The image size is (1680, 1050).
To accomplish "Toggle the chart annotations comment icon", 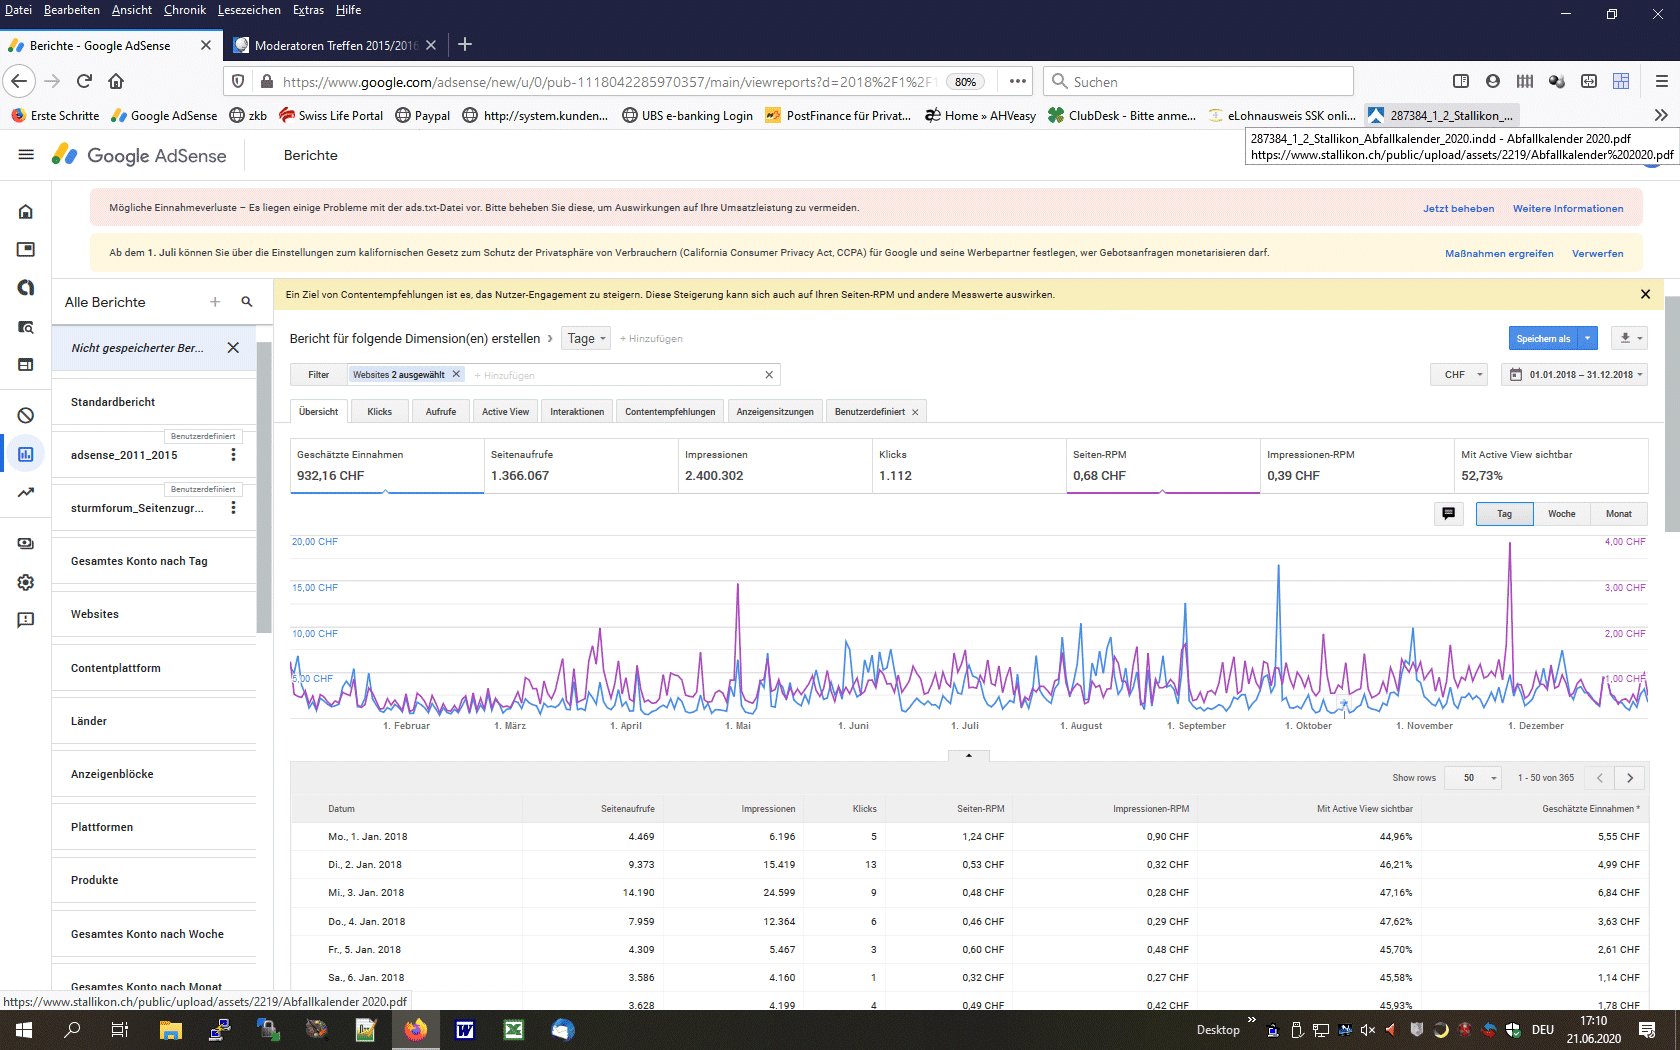I will tap(1448, 514).
